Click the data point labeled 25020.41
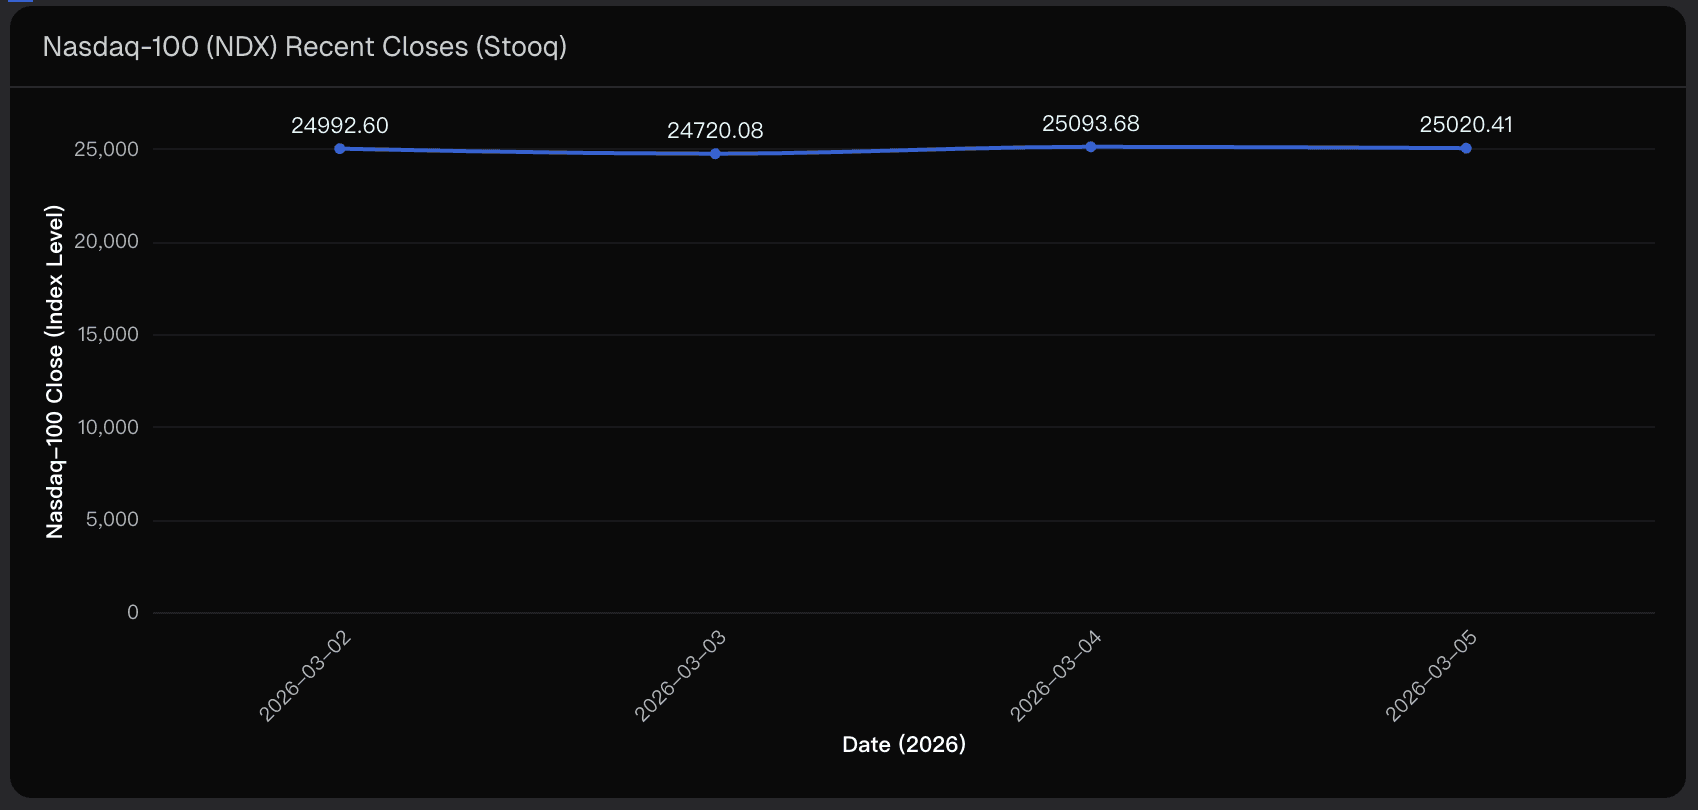 click(1466, 148)
